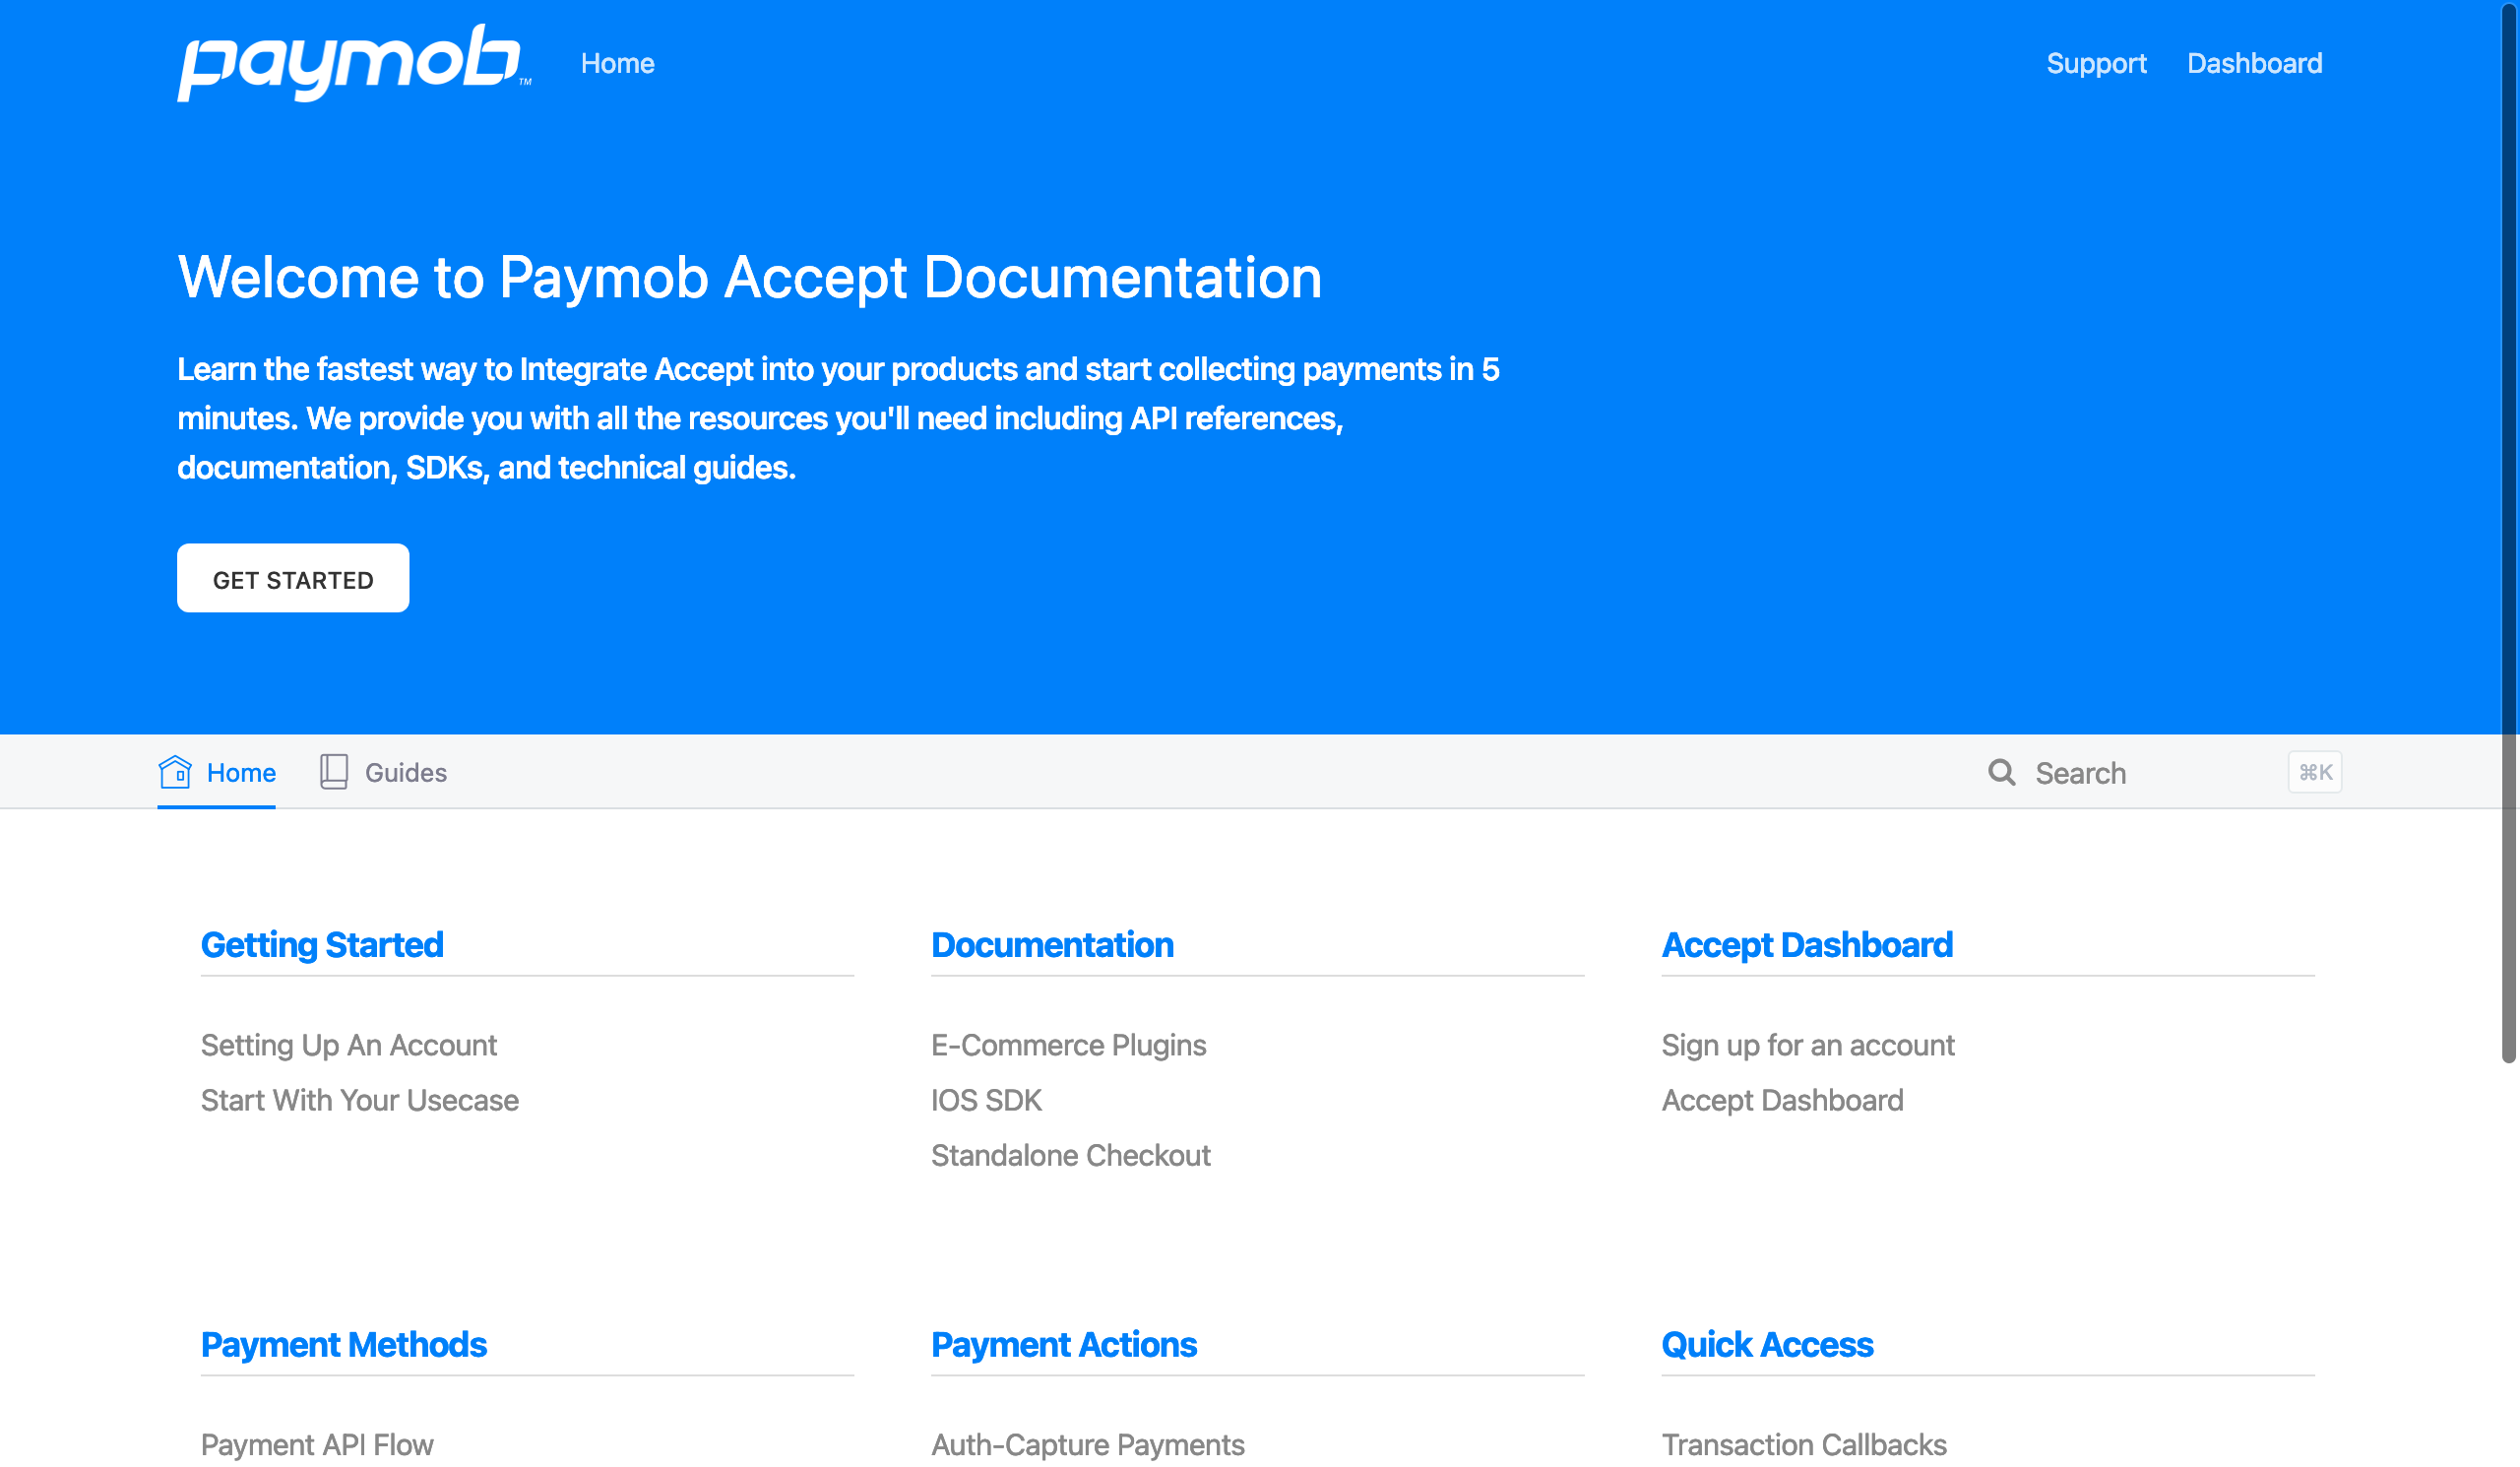Open Sign up for an account

[x=1807, y=1045]
